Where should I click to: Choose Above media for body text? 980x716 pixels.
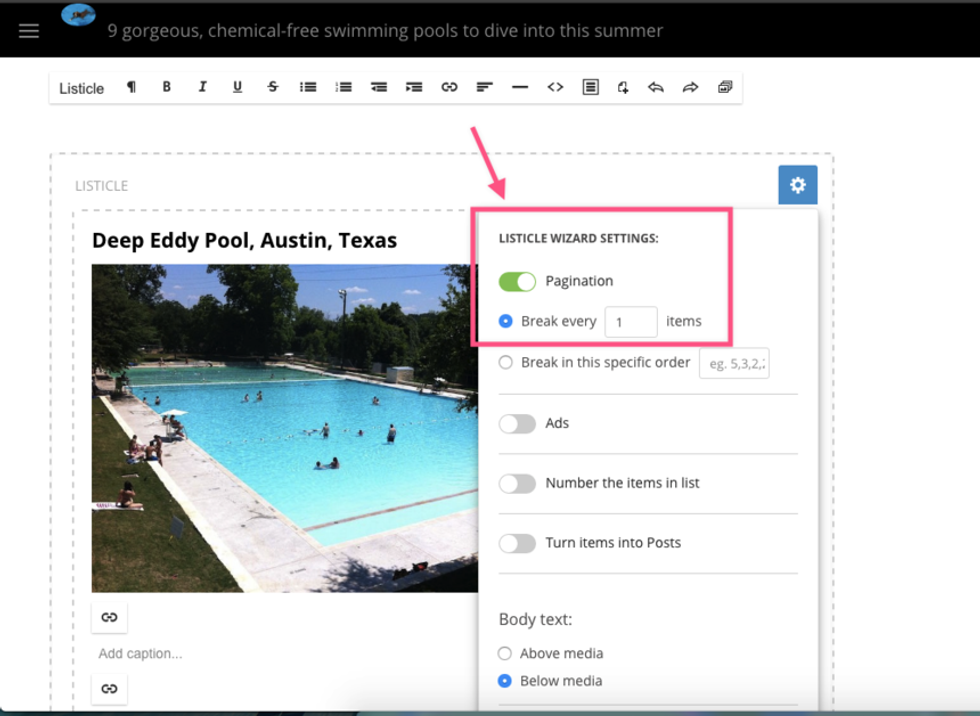tap(506, 653)
